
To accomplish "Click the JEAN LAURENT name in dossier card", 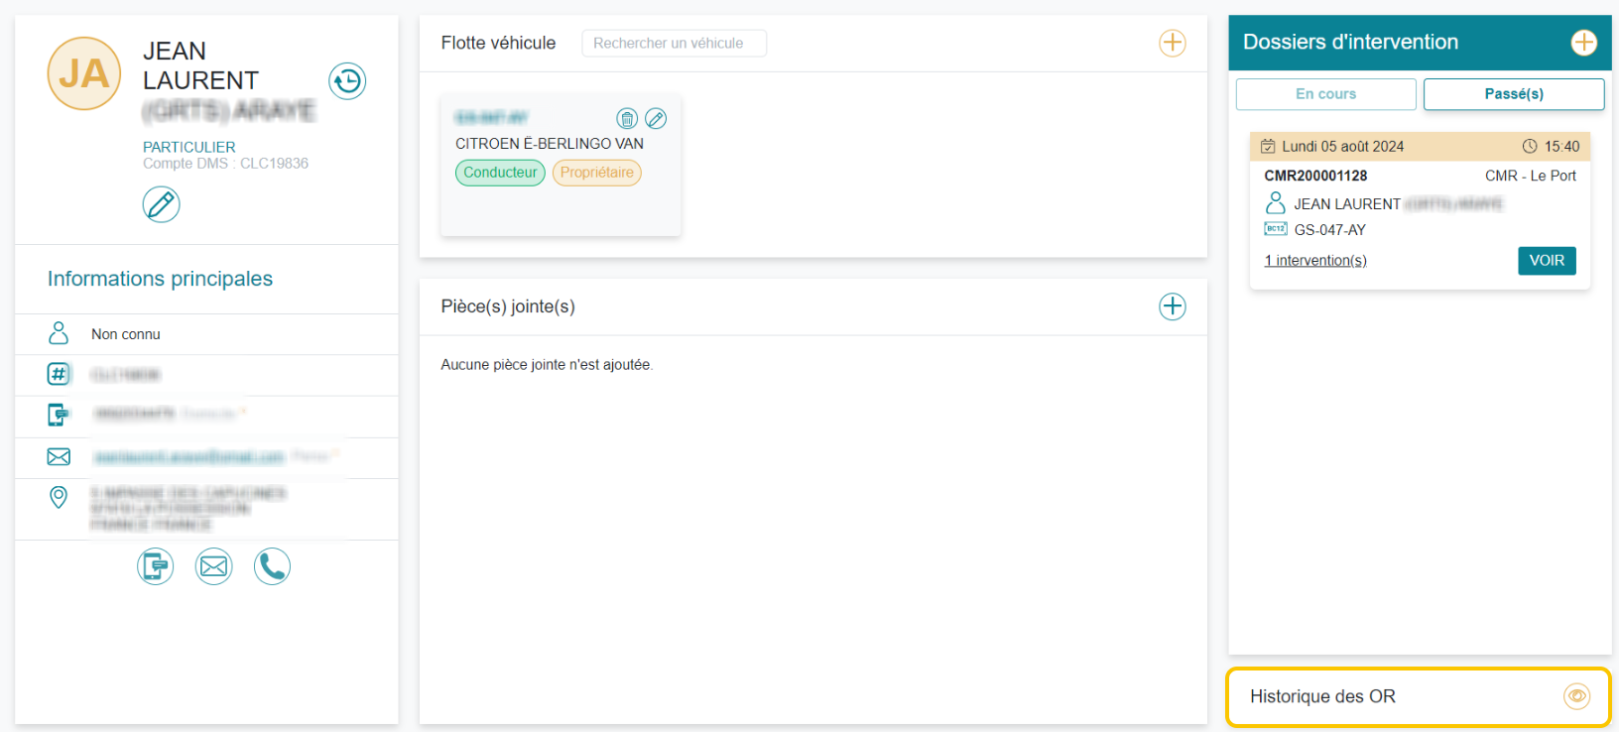I will (x=1347, y=204).
